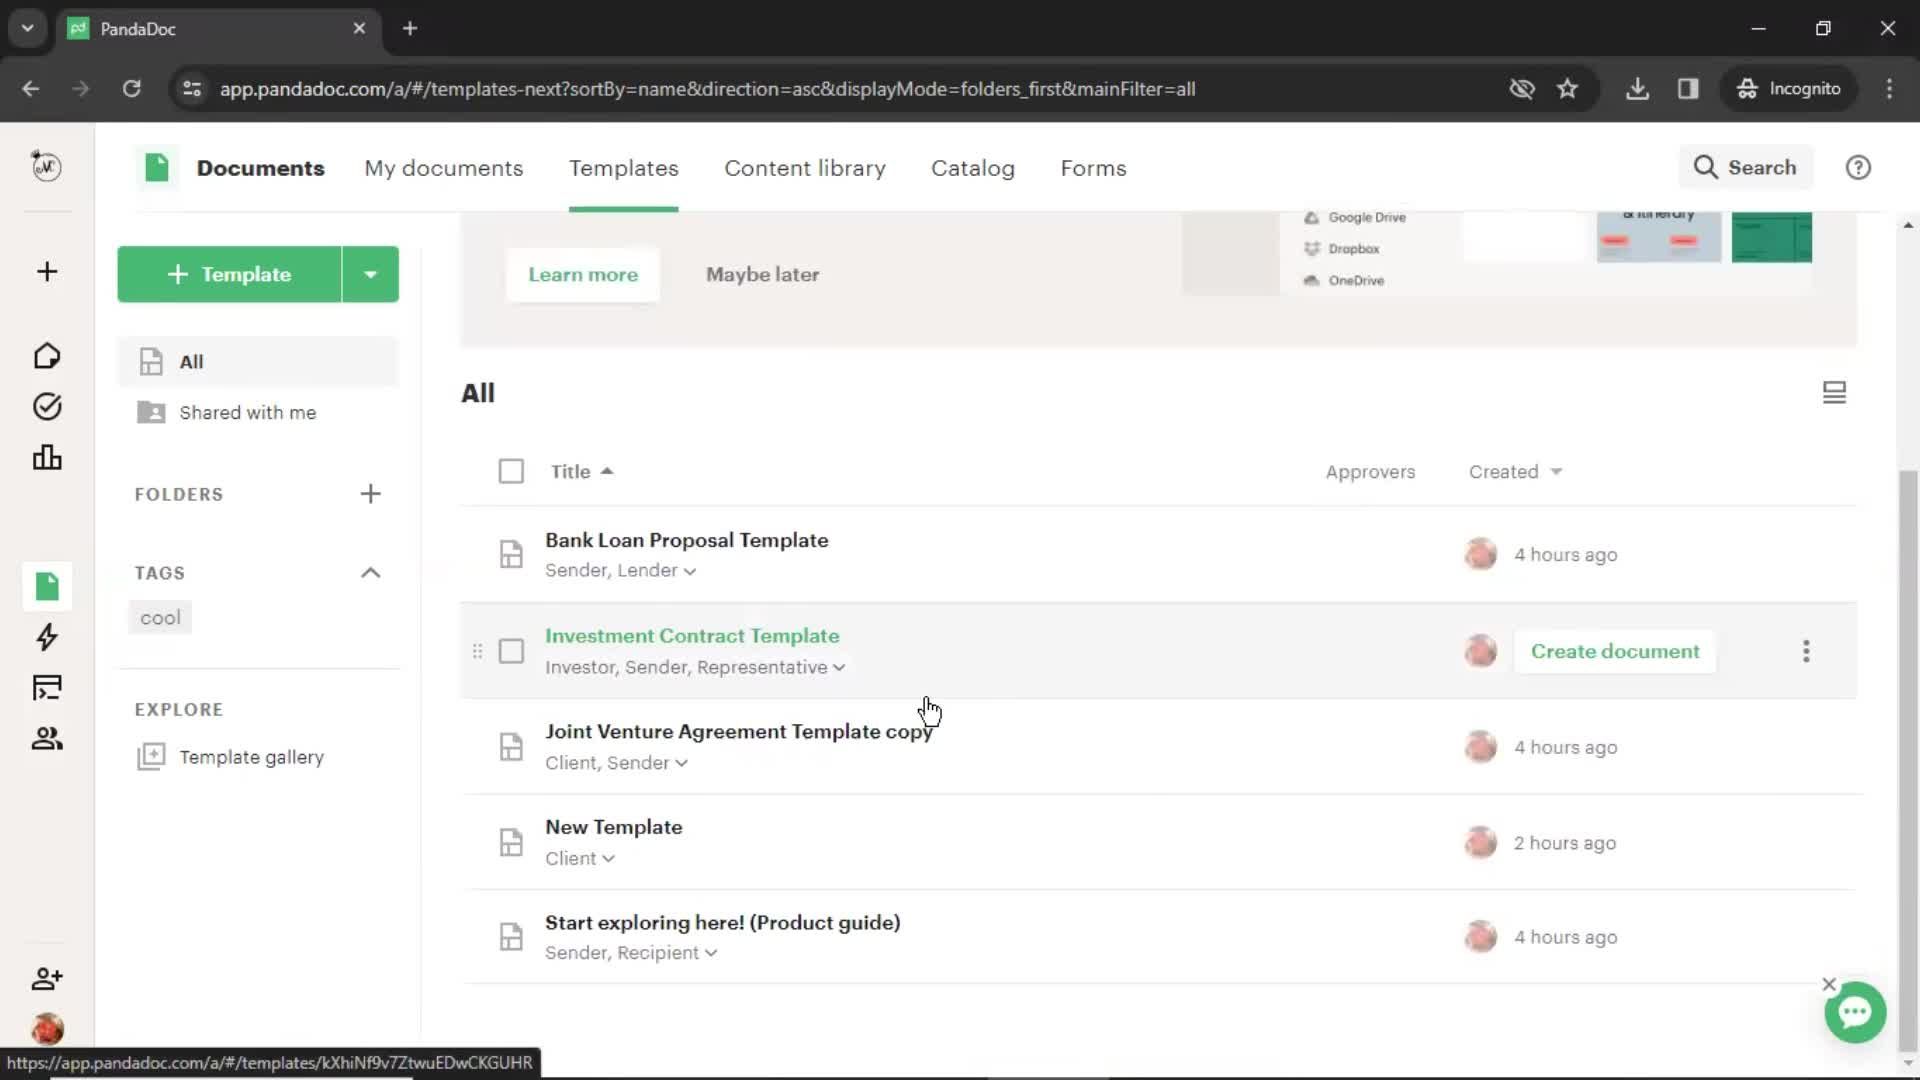Select the Bank Loan Proposal checkbox
1920x1080 pixels.
pos(509,554)
